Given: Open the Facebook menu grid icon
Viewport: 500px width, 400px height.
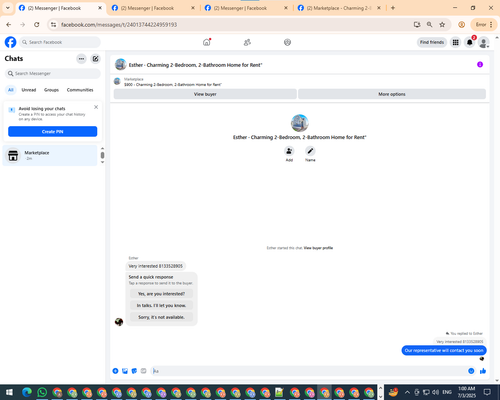Looking at the screenshot, I should [x=455, y=42].
